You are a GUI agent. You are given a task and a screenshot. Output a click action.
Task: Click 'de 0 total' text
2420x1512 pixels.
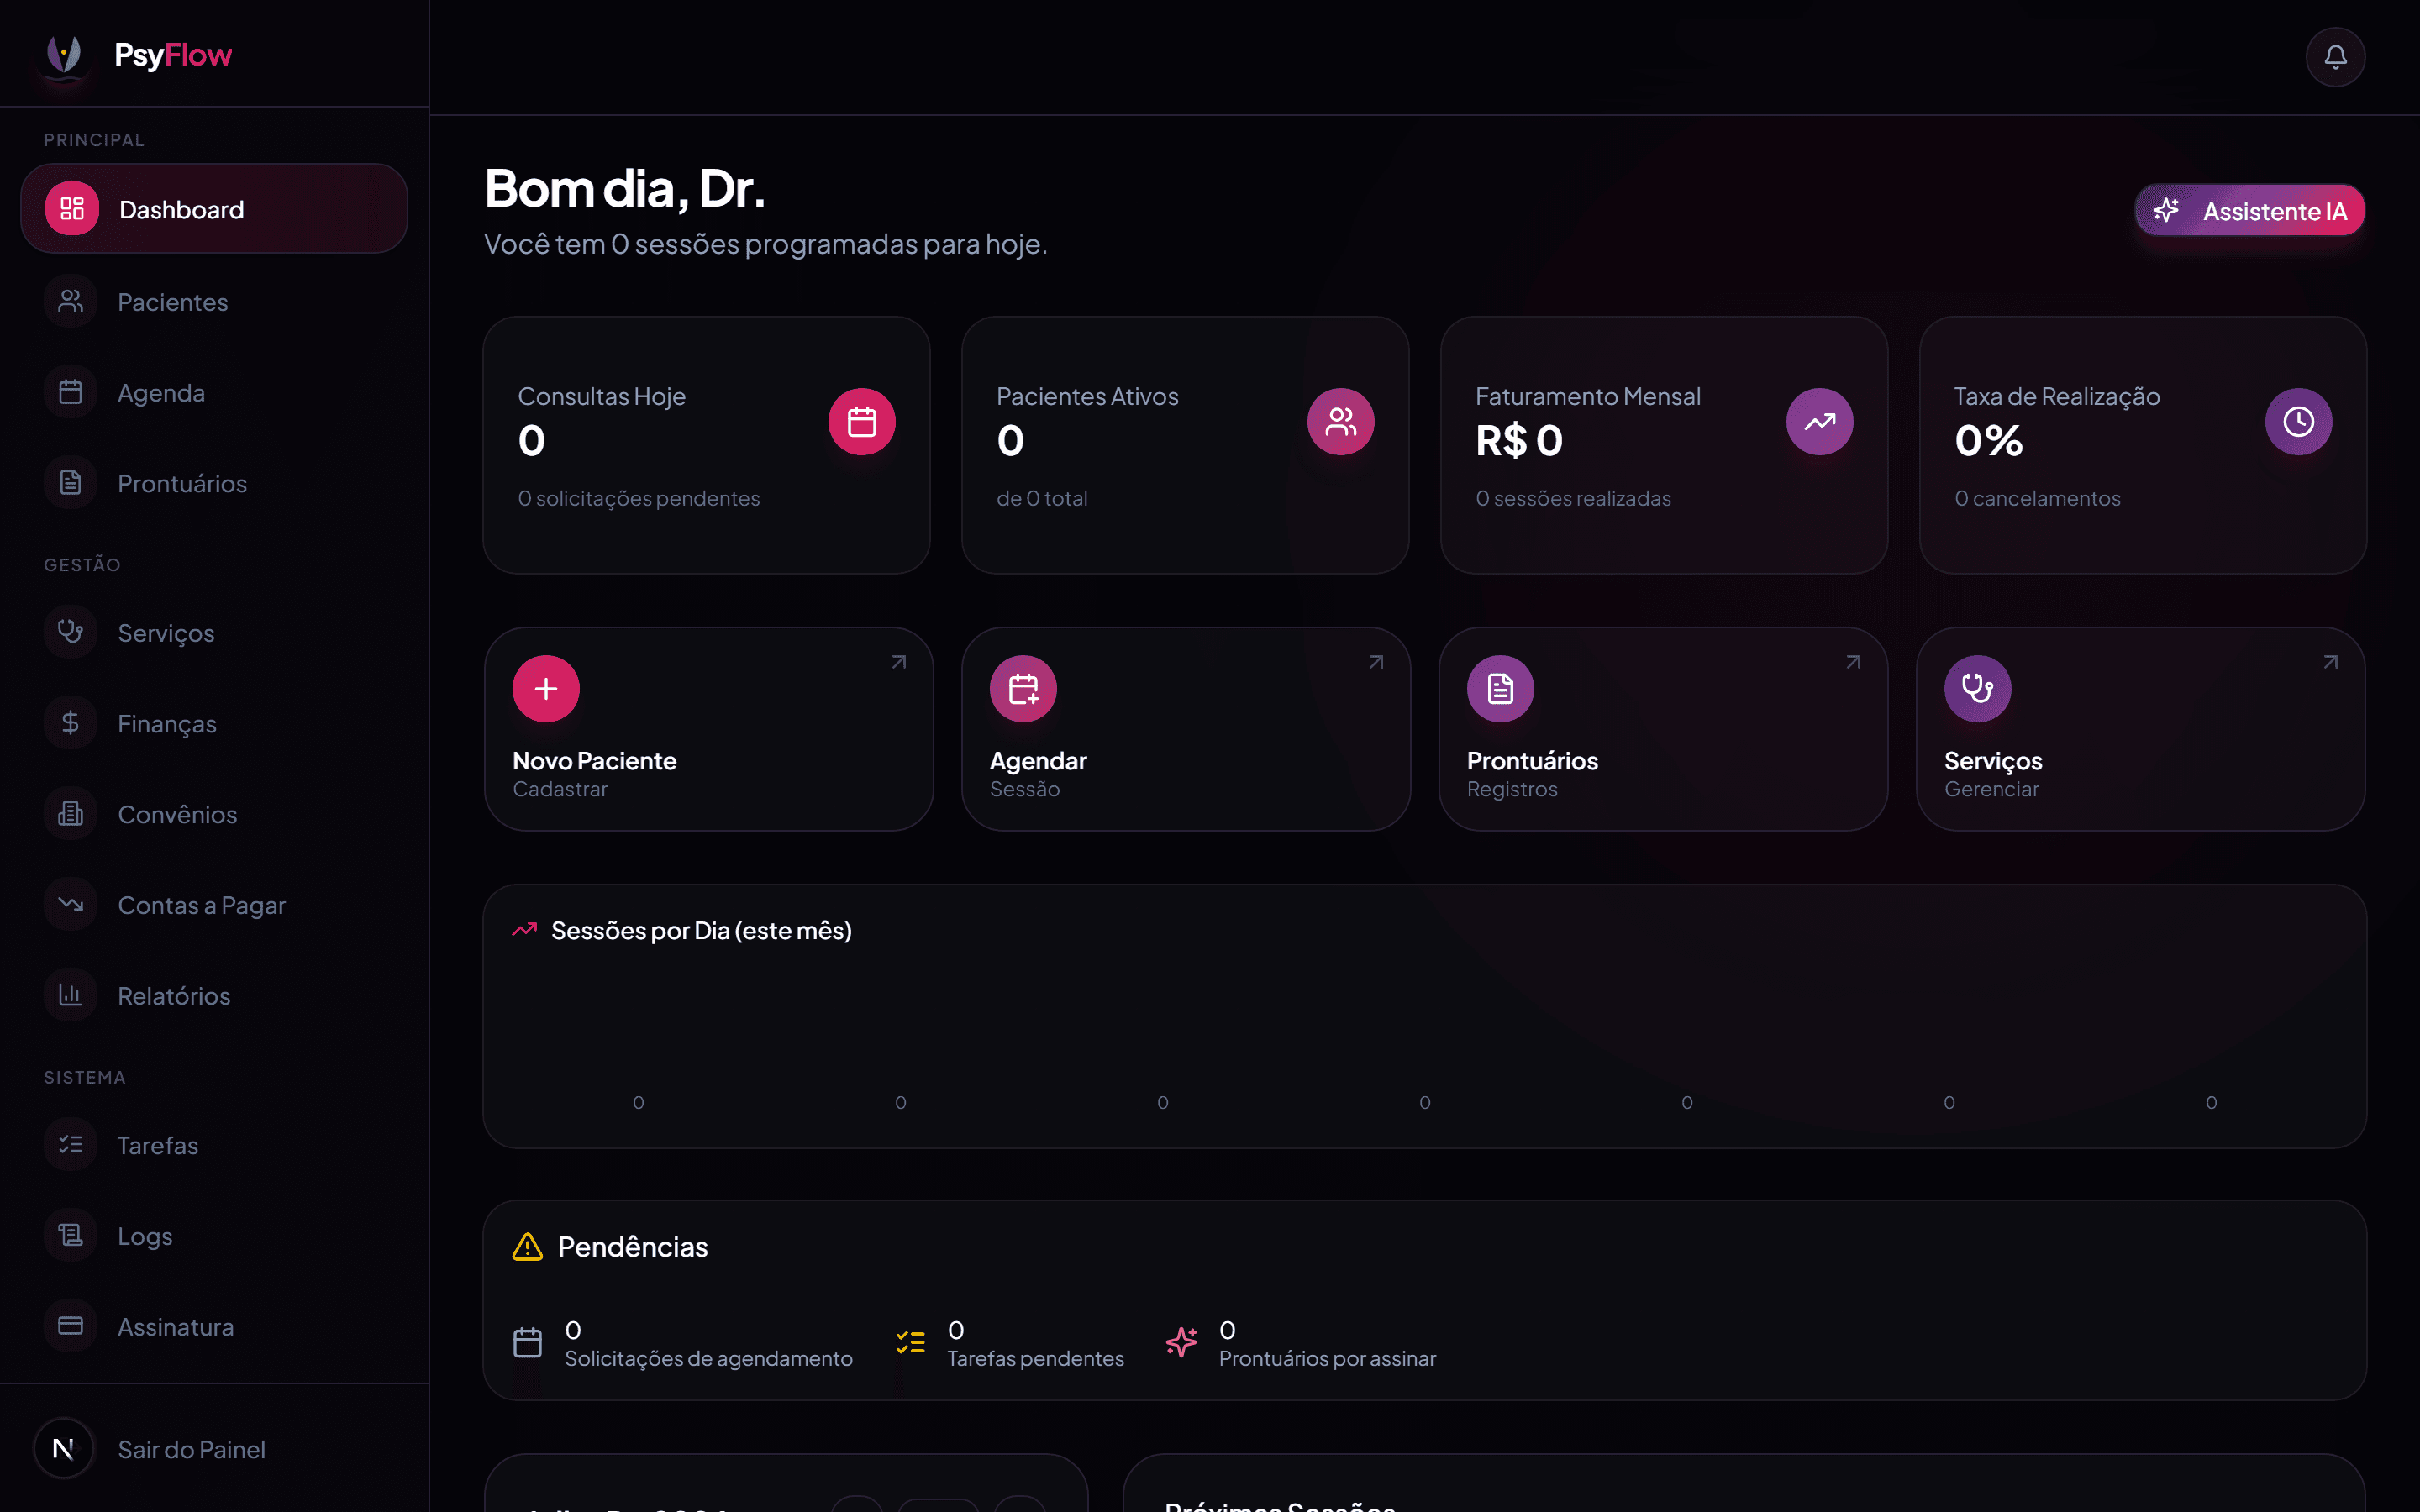tap(1041, 498)
